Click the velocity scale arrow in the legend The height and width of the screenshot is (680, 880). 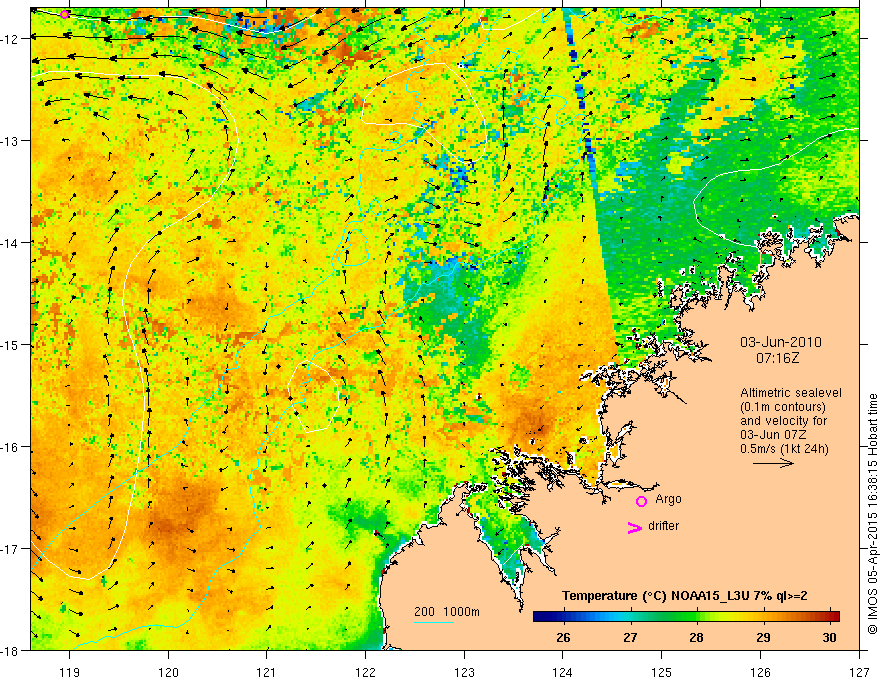(x=773, y=463)
